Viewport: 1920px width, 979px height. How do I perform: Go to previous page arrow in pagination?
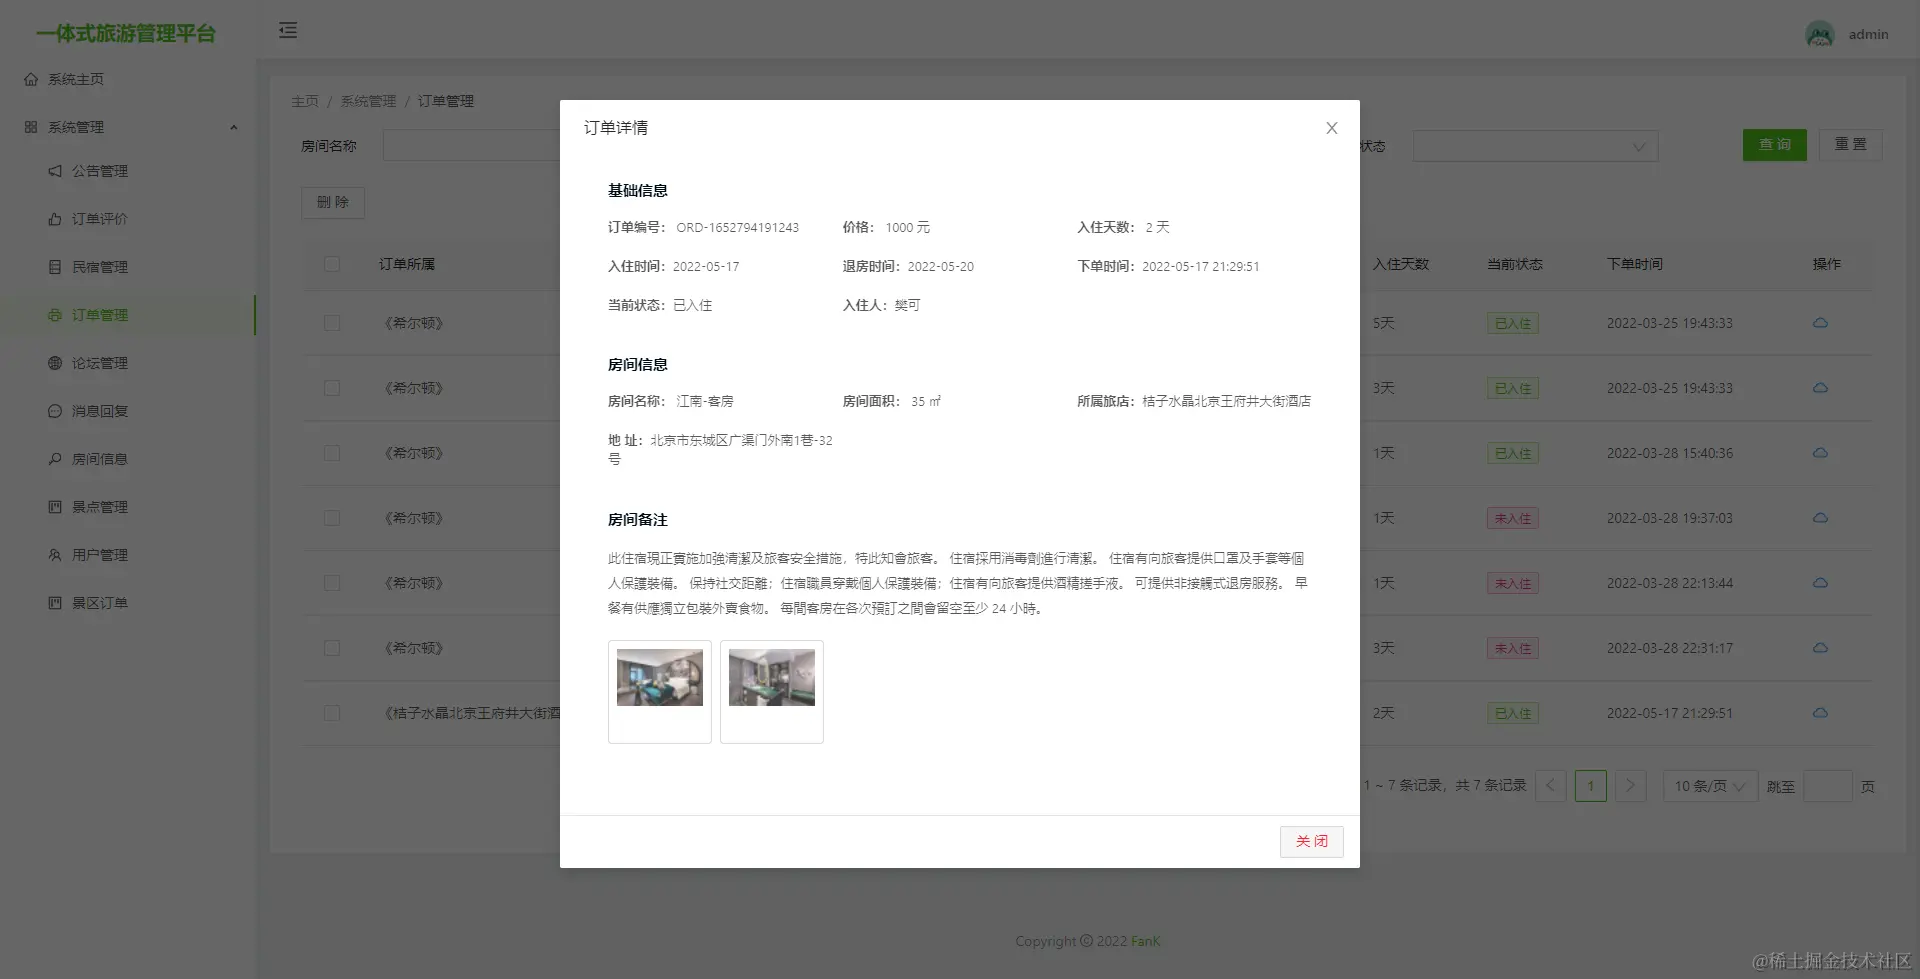(x=1550, y=786)
